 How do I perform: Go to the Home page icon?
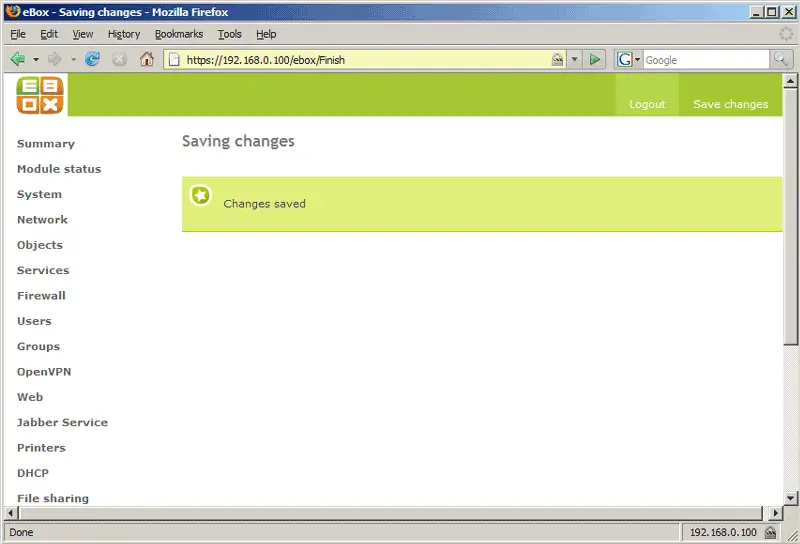click(147, 59)
